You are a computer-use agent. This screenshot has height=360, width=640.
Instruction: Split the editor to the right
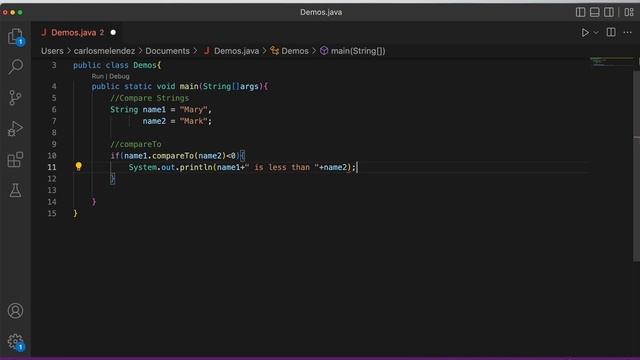[611, 32]
